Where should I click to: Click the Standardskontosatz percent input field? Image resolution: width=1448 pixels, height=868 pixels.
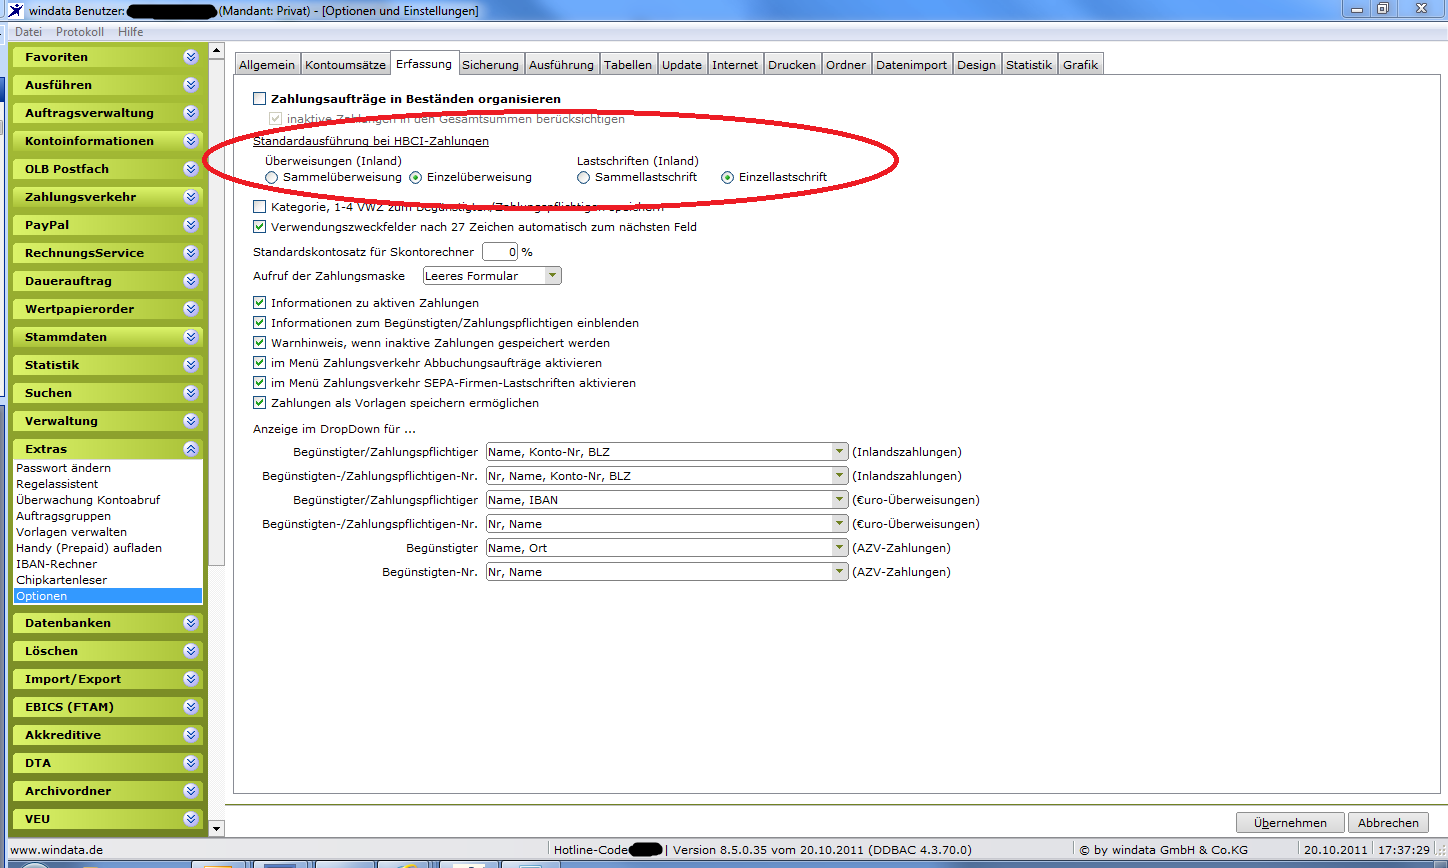pos(500,252)
